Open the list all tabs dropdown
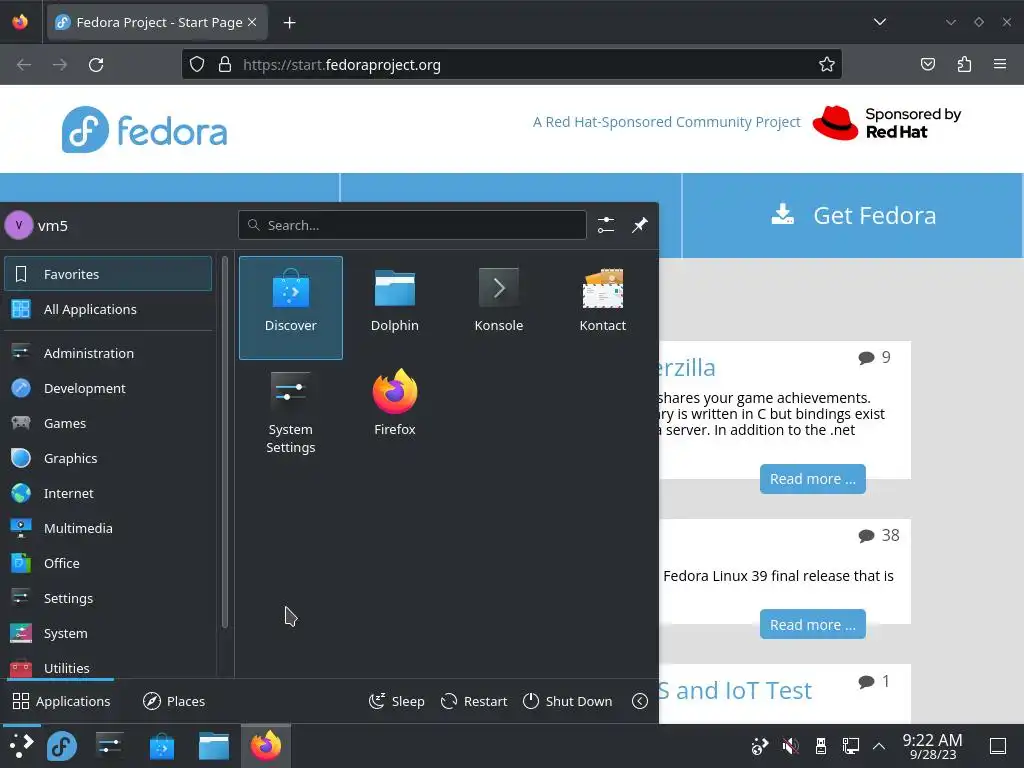Screen dimensions: 1024x768 click(880, 22)
